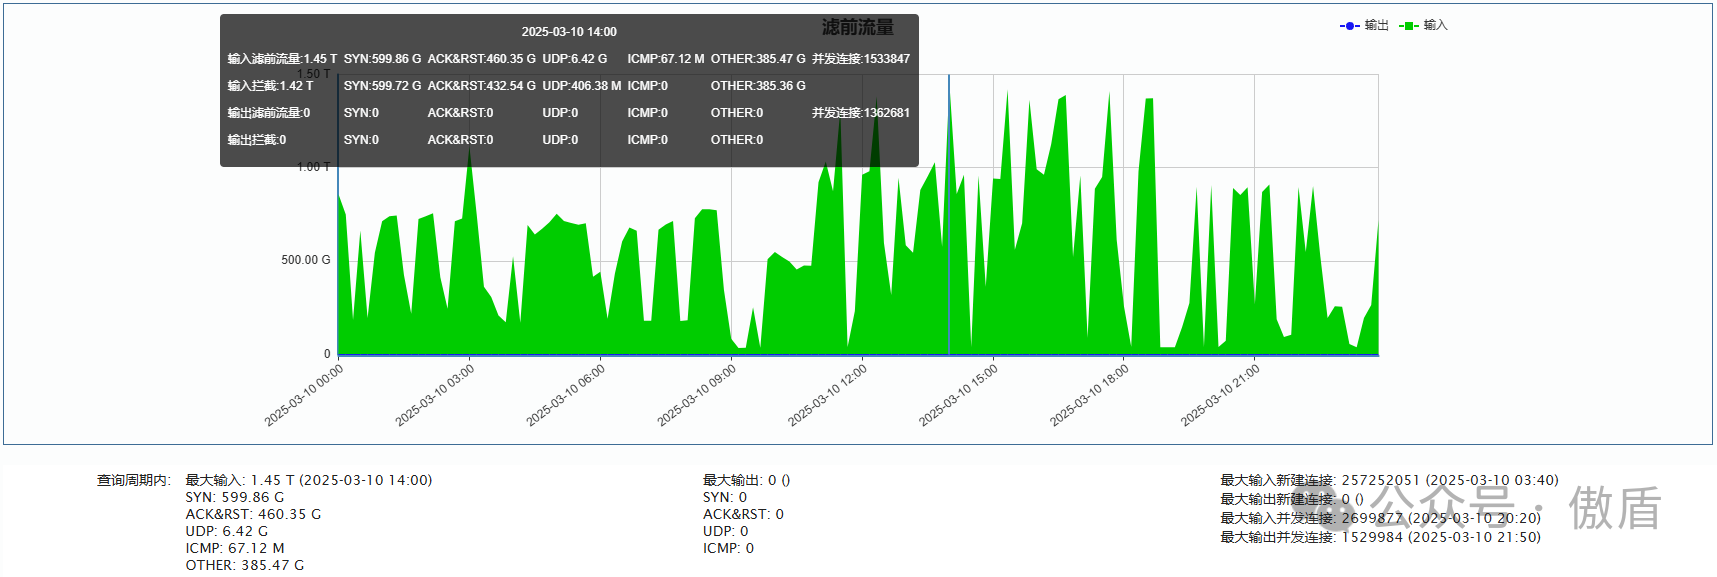
Task: Click the 1.00 T y-axis label
Action: [313, 167]
